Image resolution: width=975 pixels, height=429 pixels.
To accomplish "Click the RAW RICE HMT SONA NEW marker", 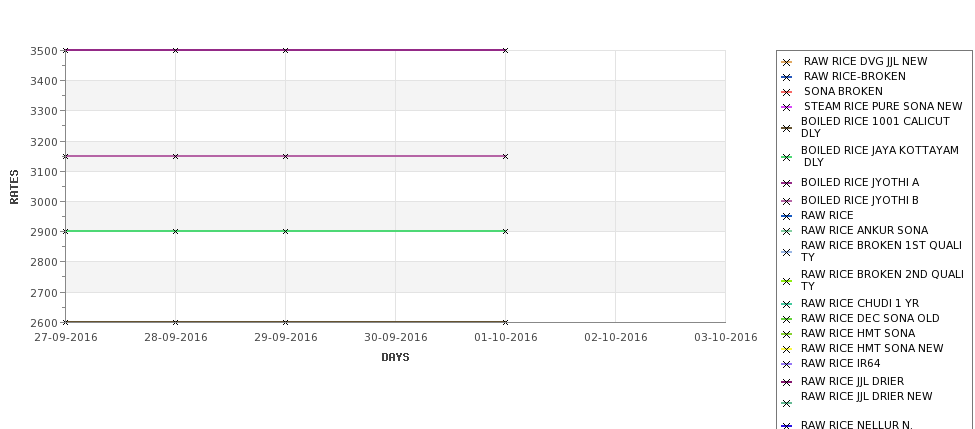I will [x=787, y=349].
